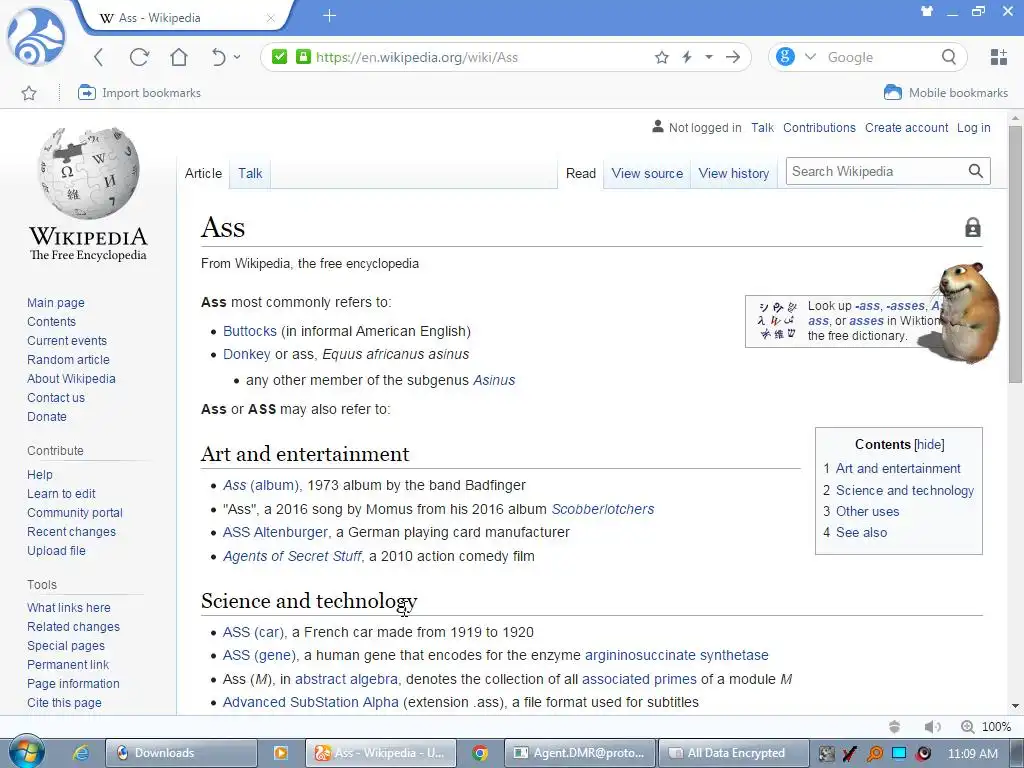The height and width of the screenshot is (768, 1024).
Task: Click the Google search engine icon
Action: 785,57
